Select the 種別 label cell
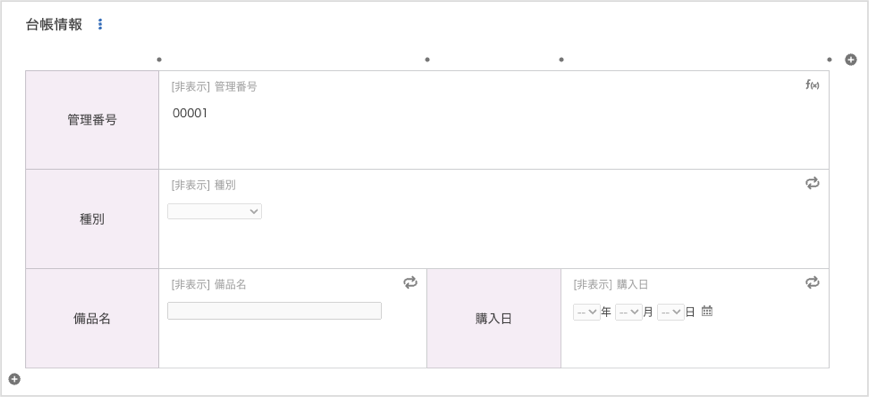869x397 pixels. (92, 219)
